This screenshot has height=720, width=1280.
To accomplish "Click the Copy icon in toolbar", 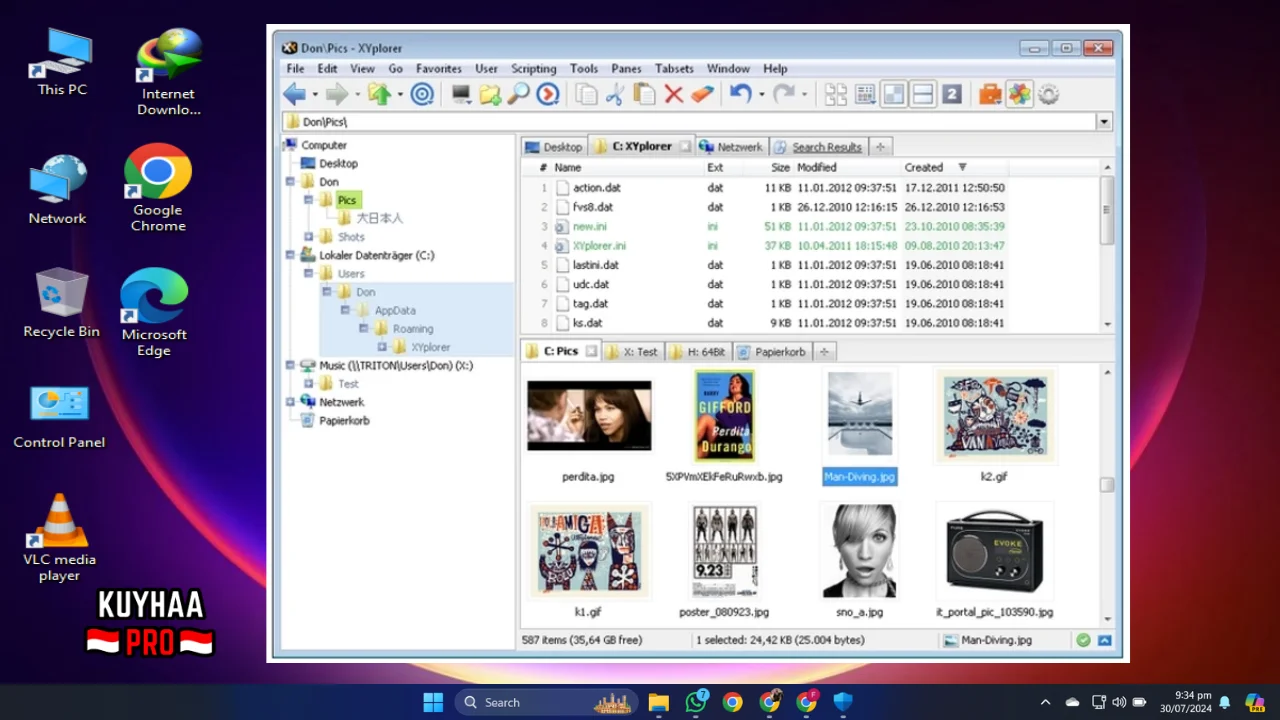I will [x=587, y=94].
